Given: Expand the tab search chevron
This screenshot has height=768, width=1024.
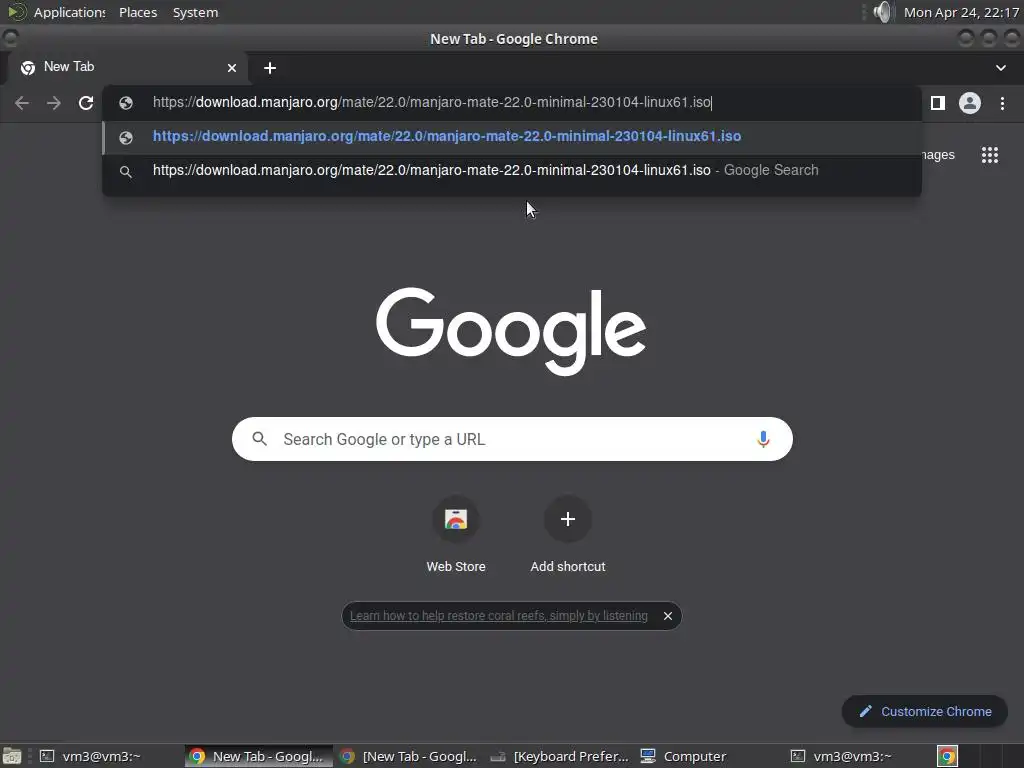Looking at the screenshot, I should click(1000, 68).
